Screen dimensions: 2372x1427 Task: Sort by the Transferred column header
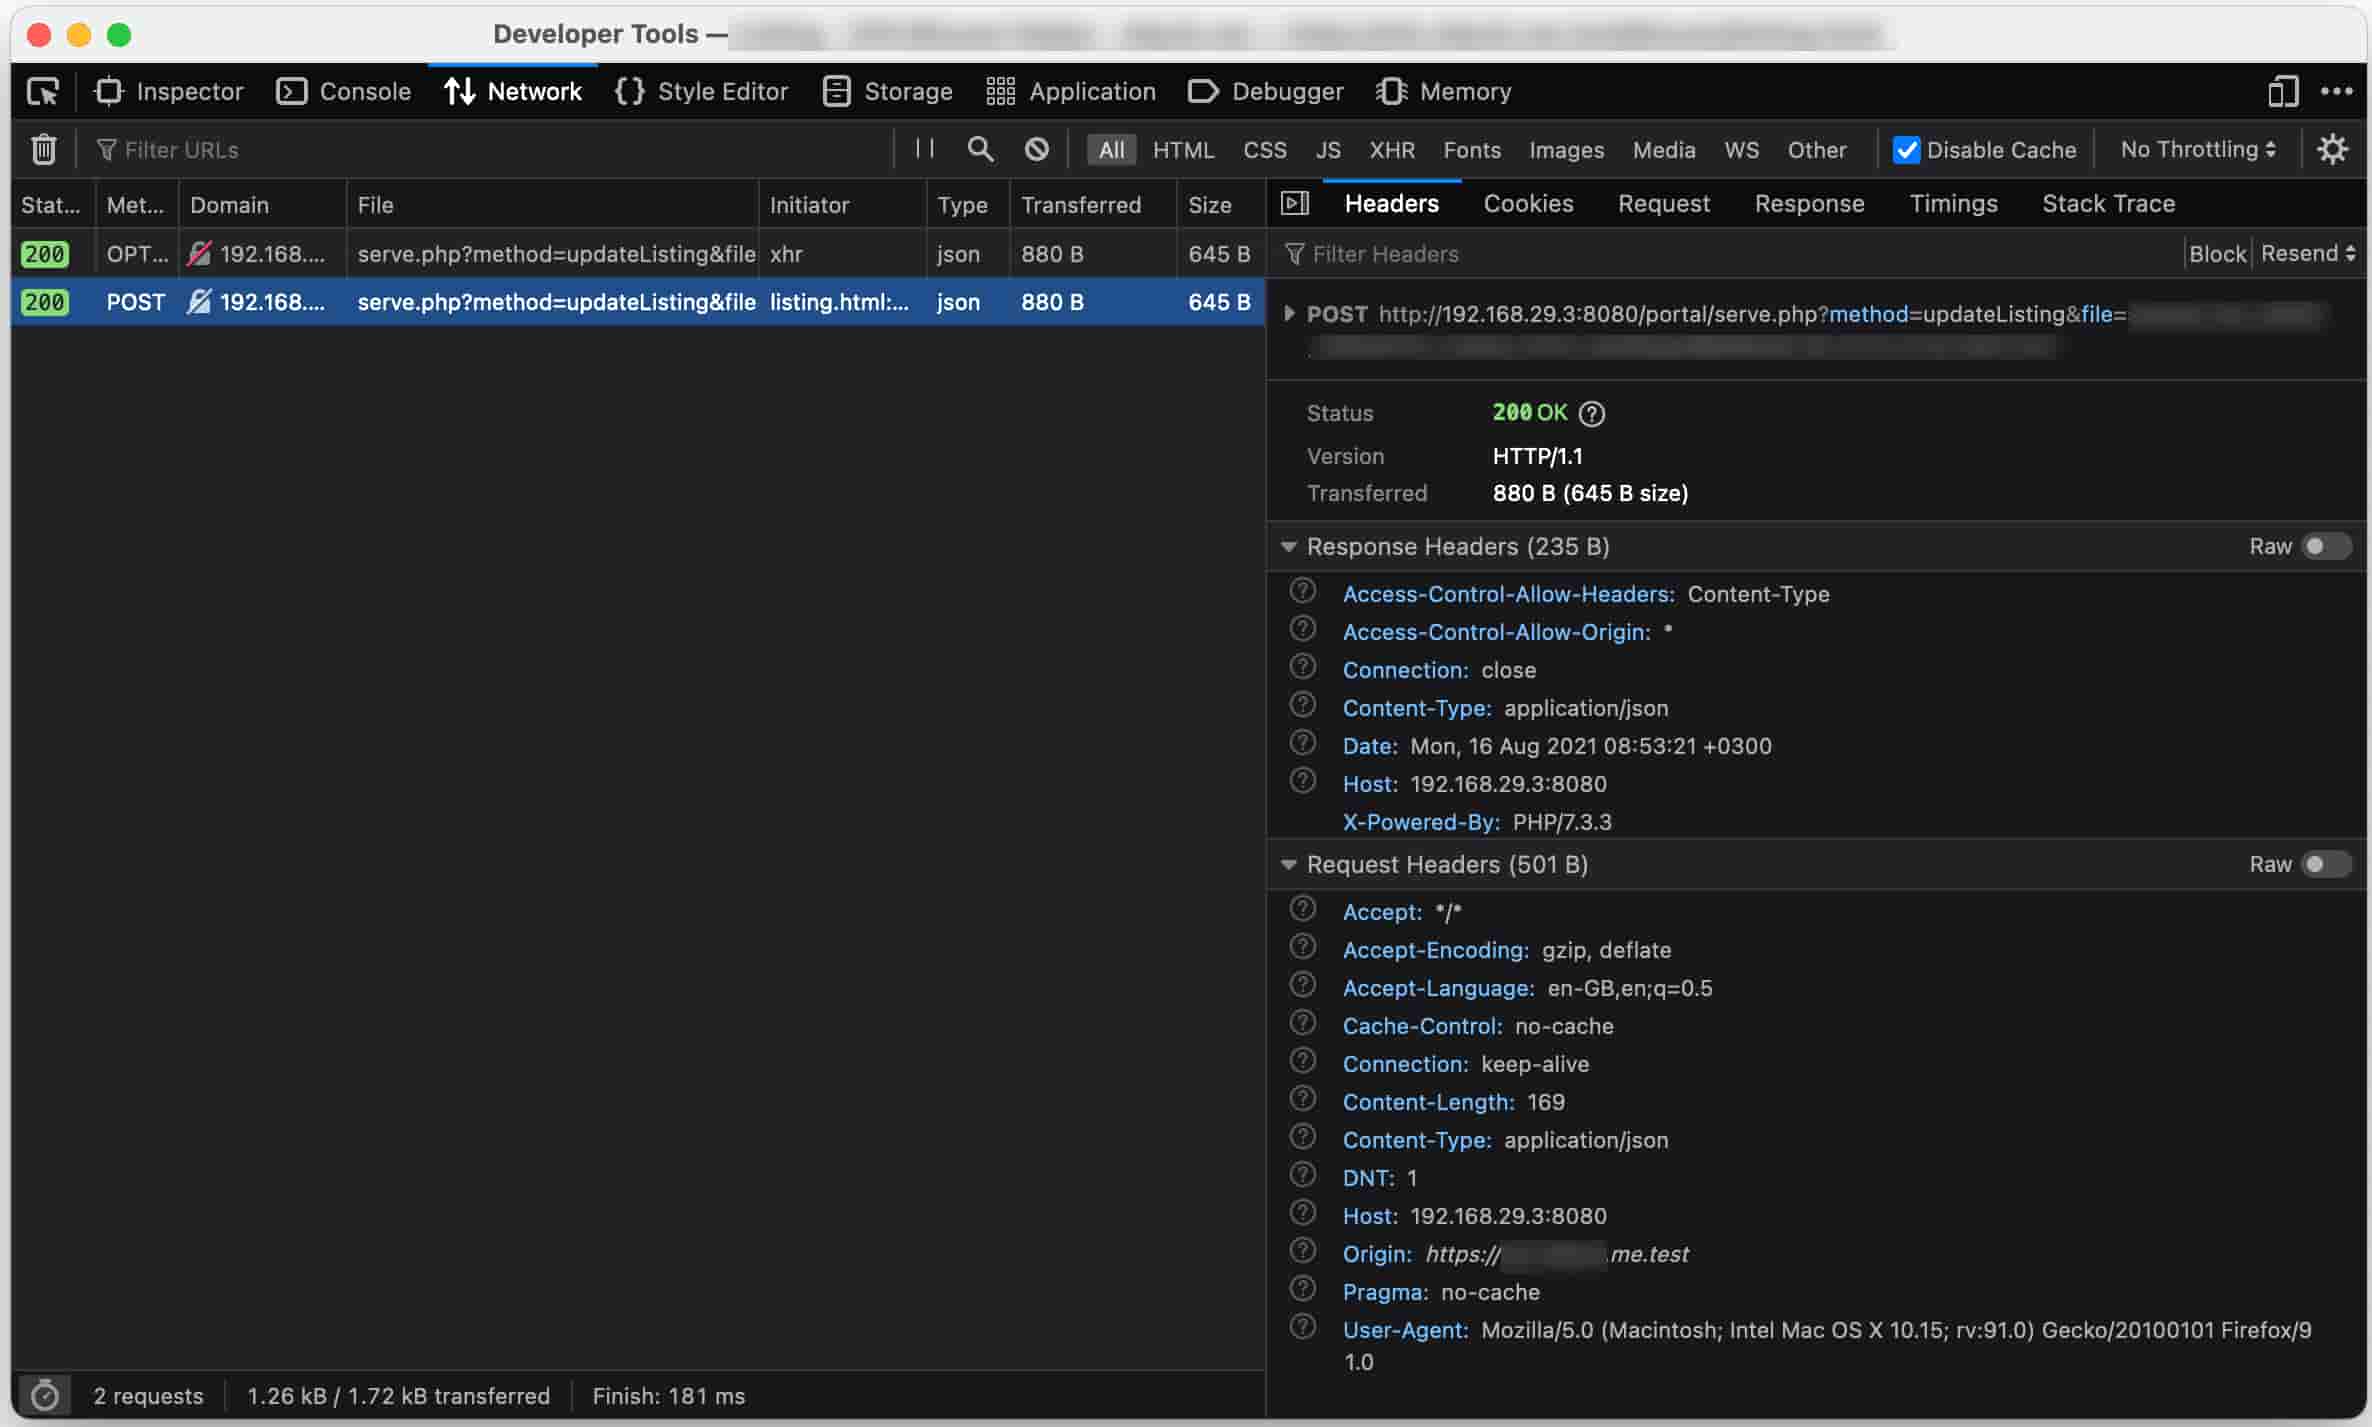pyautogui.click(x=1092, y=205)
